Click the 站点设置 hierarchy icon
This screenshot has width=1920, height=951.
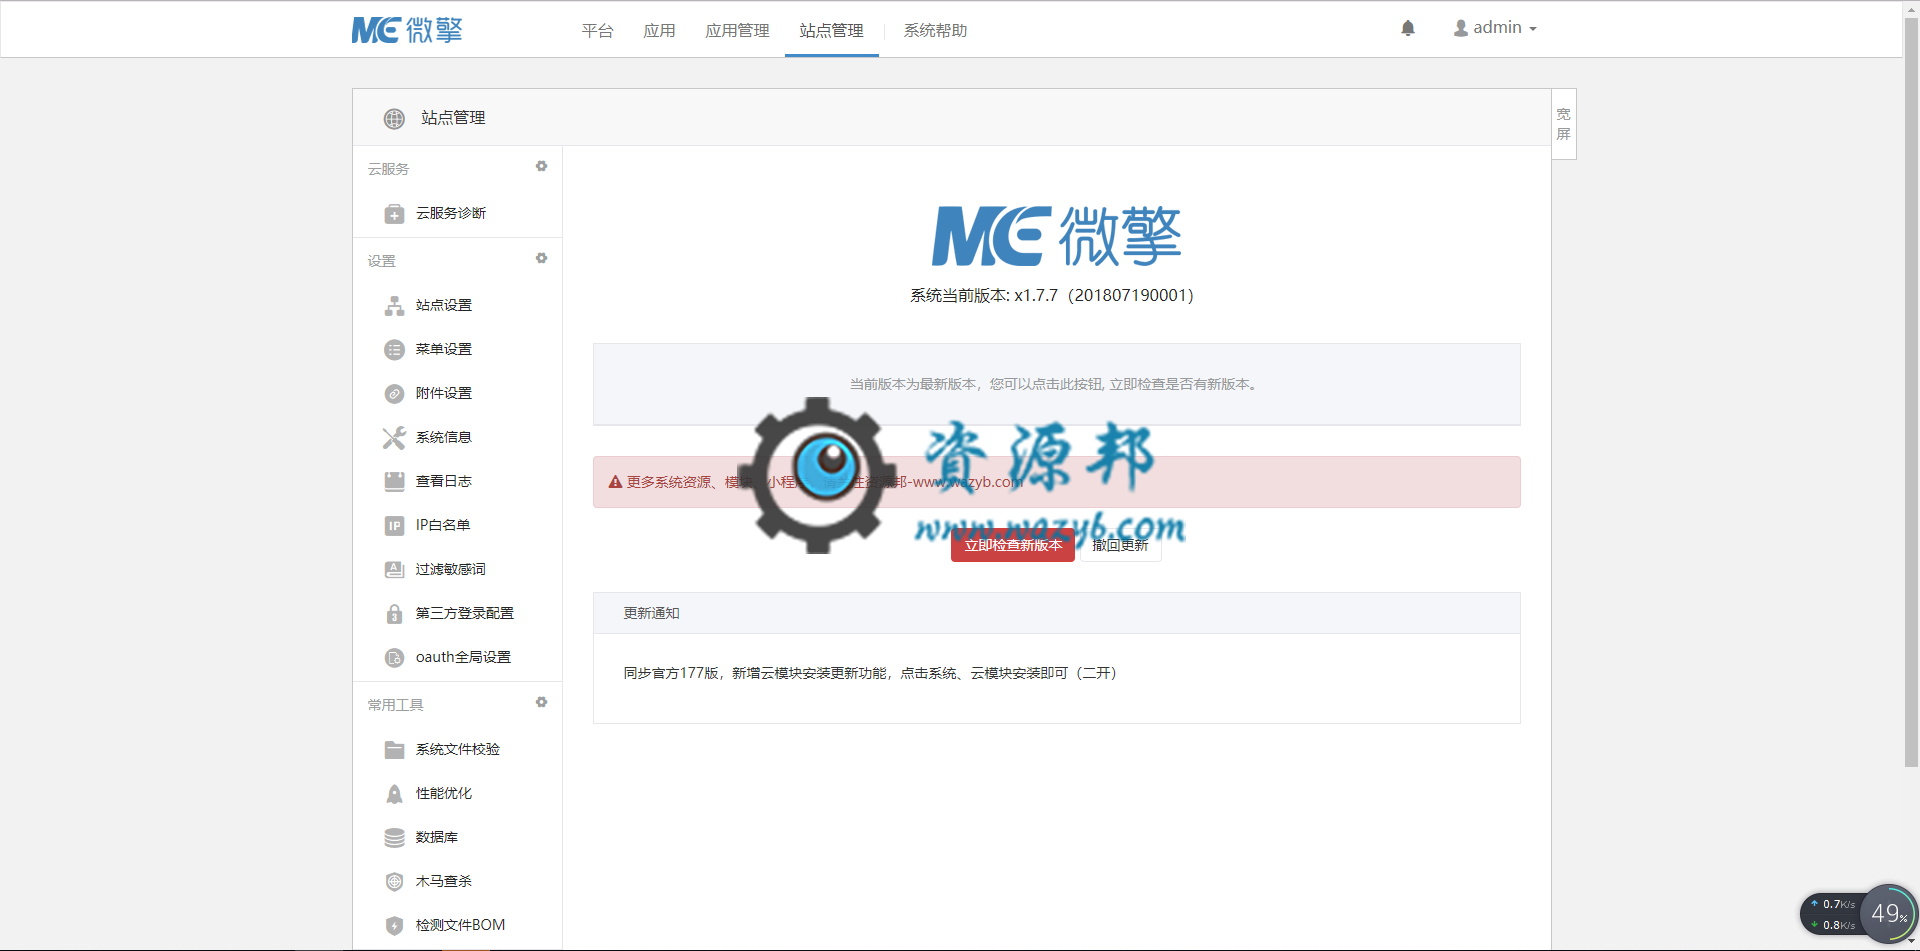coord(394,306)
